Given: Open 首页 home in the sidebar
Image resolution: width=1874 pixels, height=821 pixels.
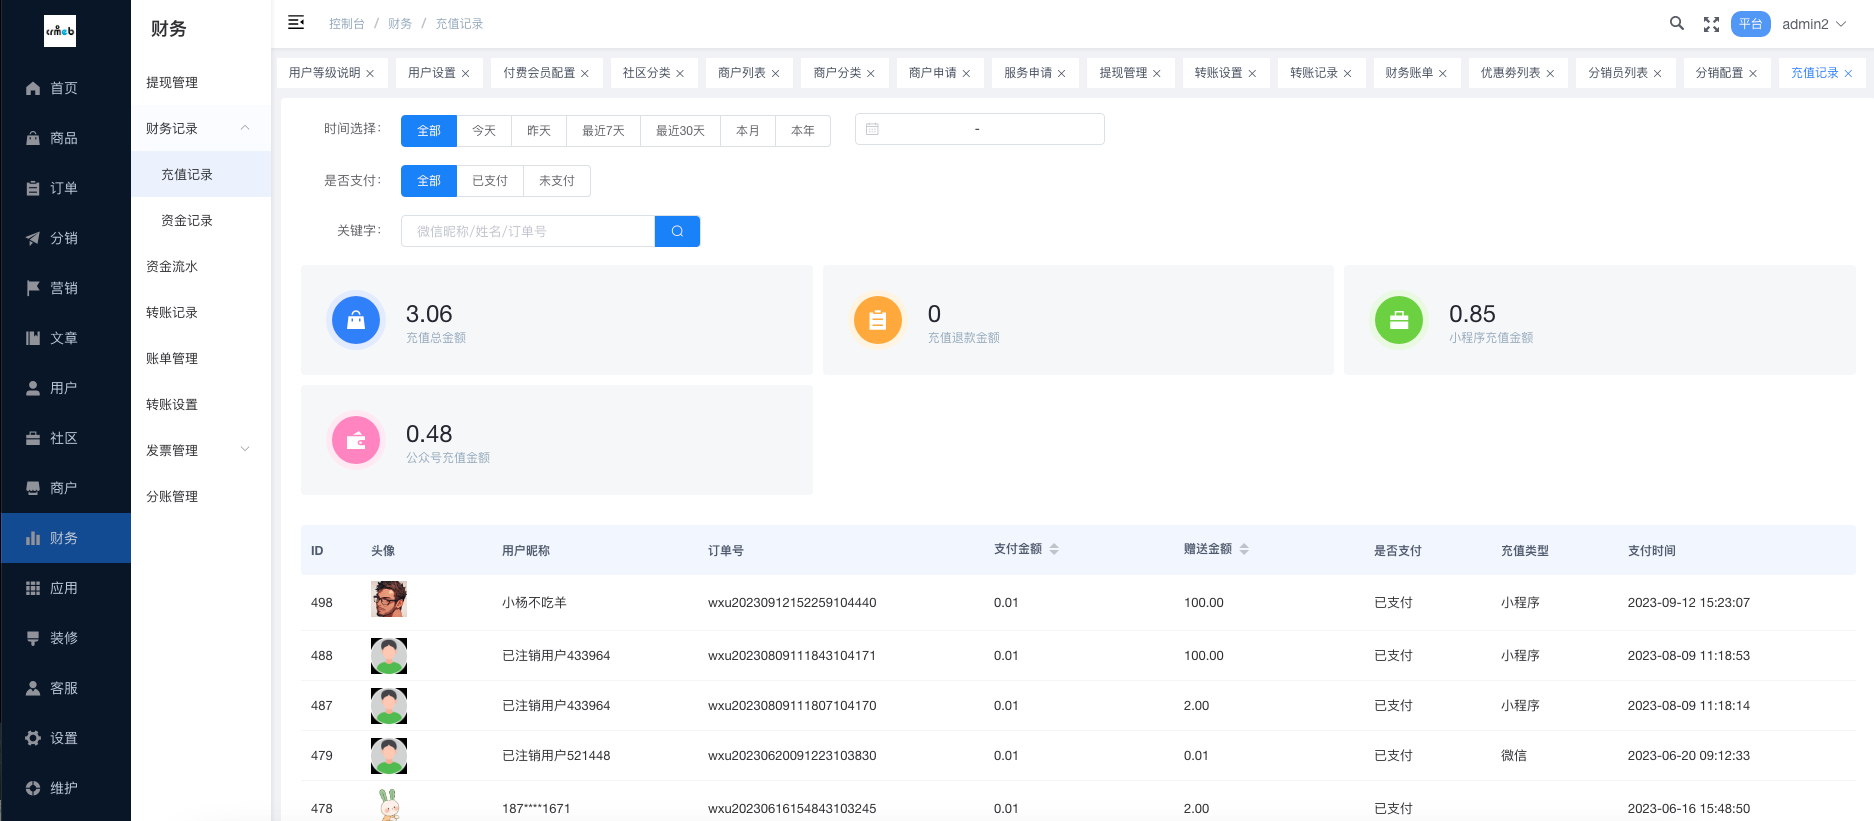Looking at the screenshot, I should point(64,88).
